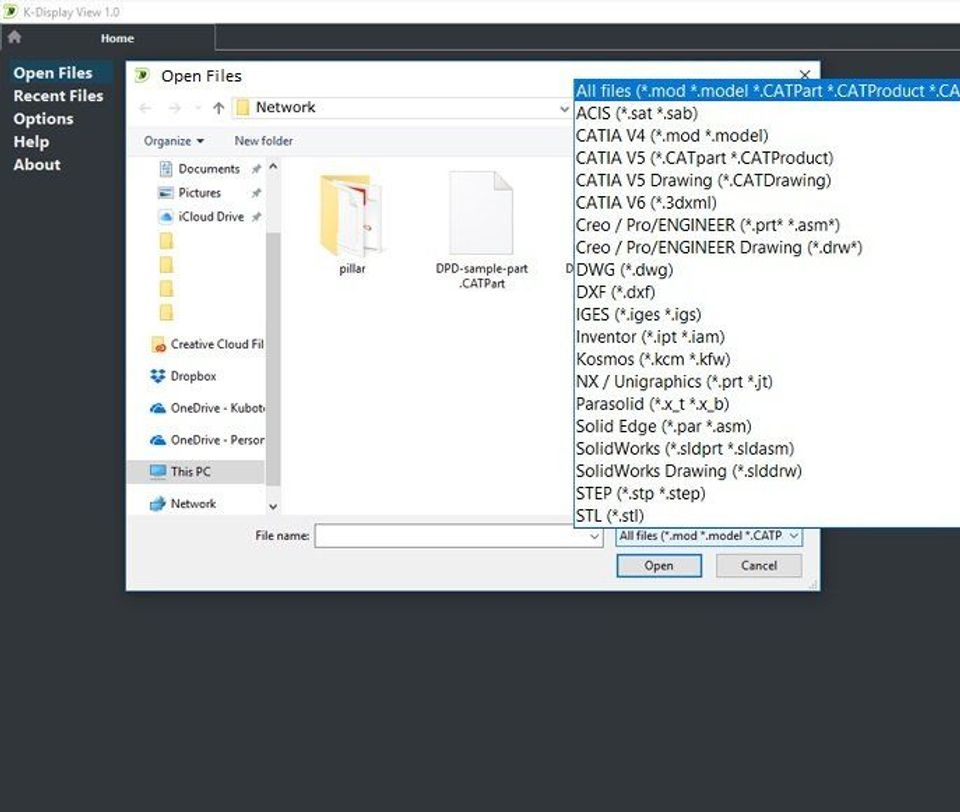Choose DWG (*.dwg) filter
This screenshot has width=960, height=812.
[x=767, y=270]
